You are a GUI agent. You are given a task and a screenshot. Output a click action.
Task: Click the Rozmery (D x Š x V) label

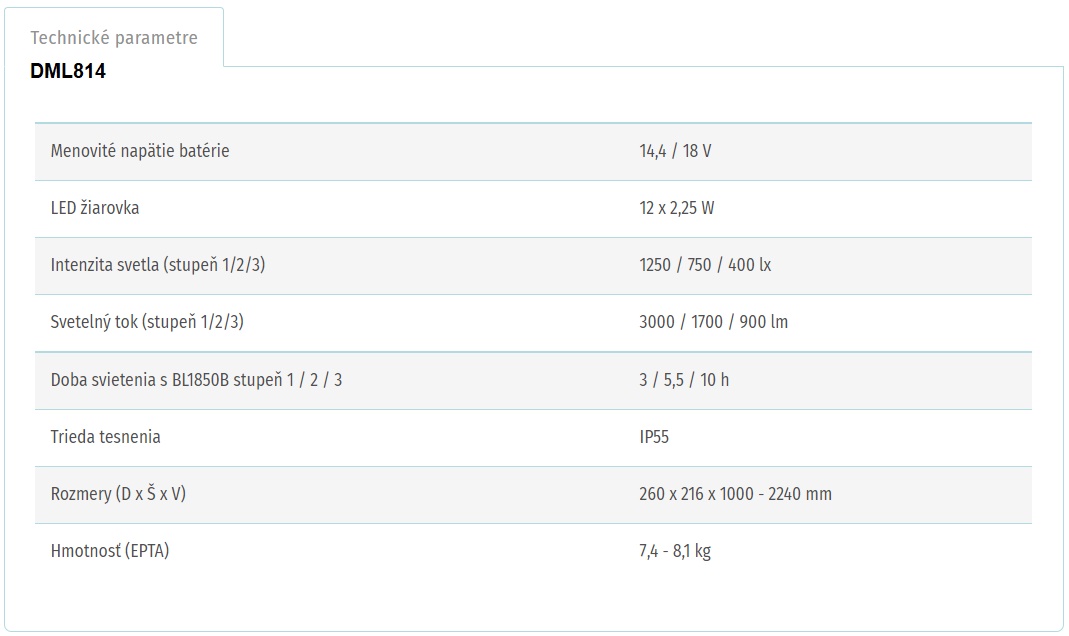pos(118,494)
